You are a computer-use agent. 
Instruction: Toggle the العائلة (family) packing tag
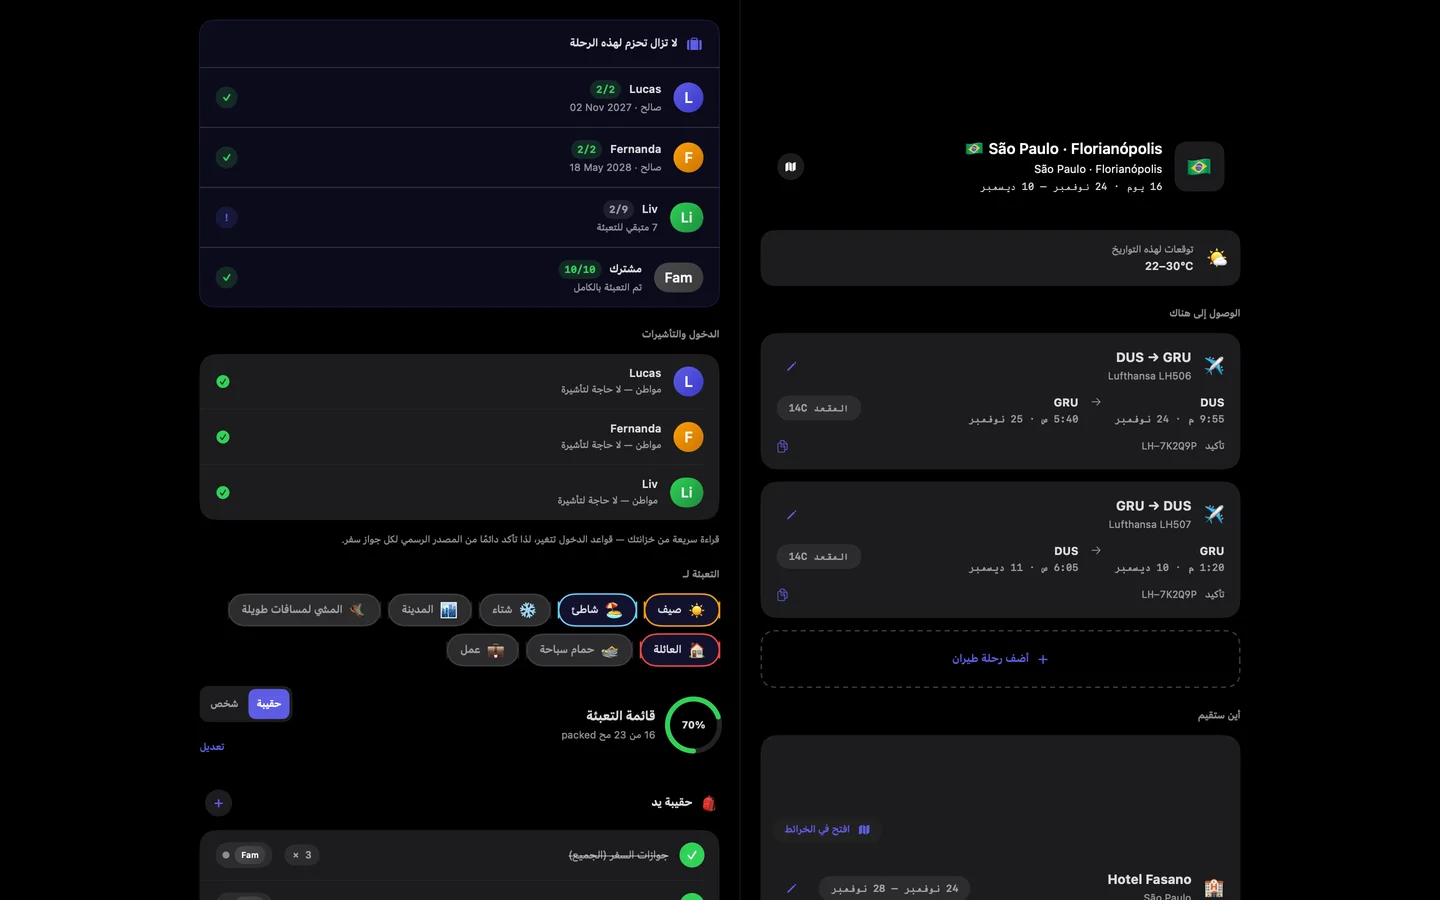pos(679,650)
